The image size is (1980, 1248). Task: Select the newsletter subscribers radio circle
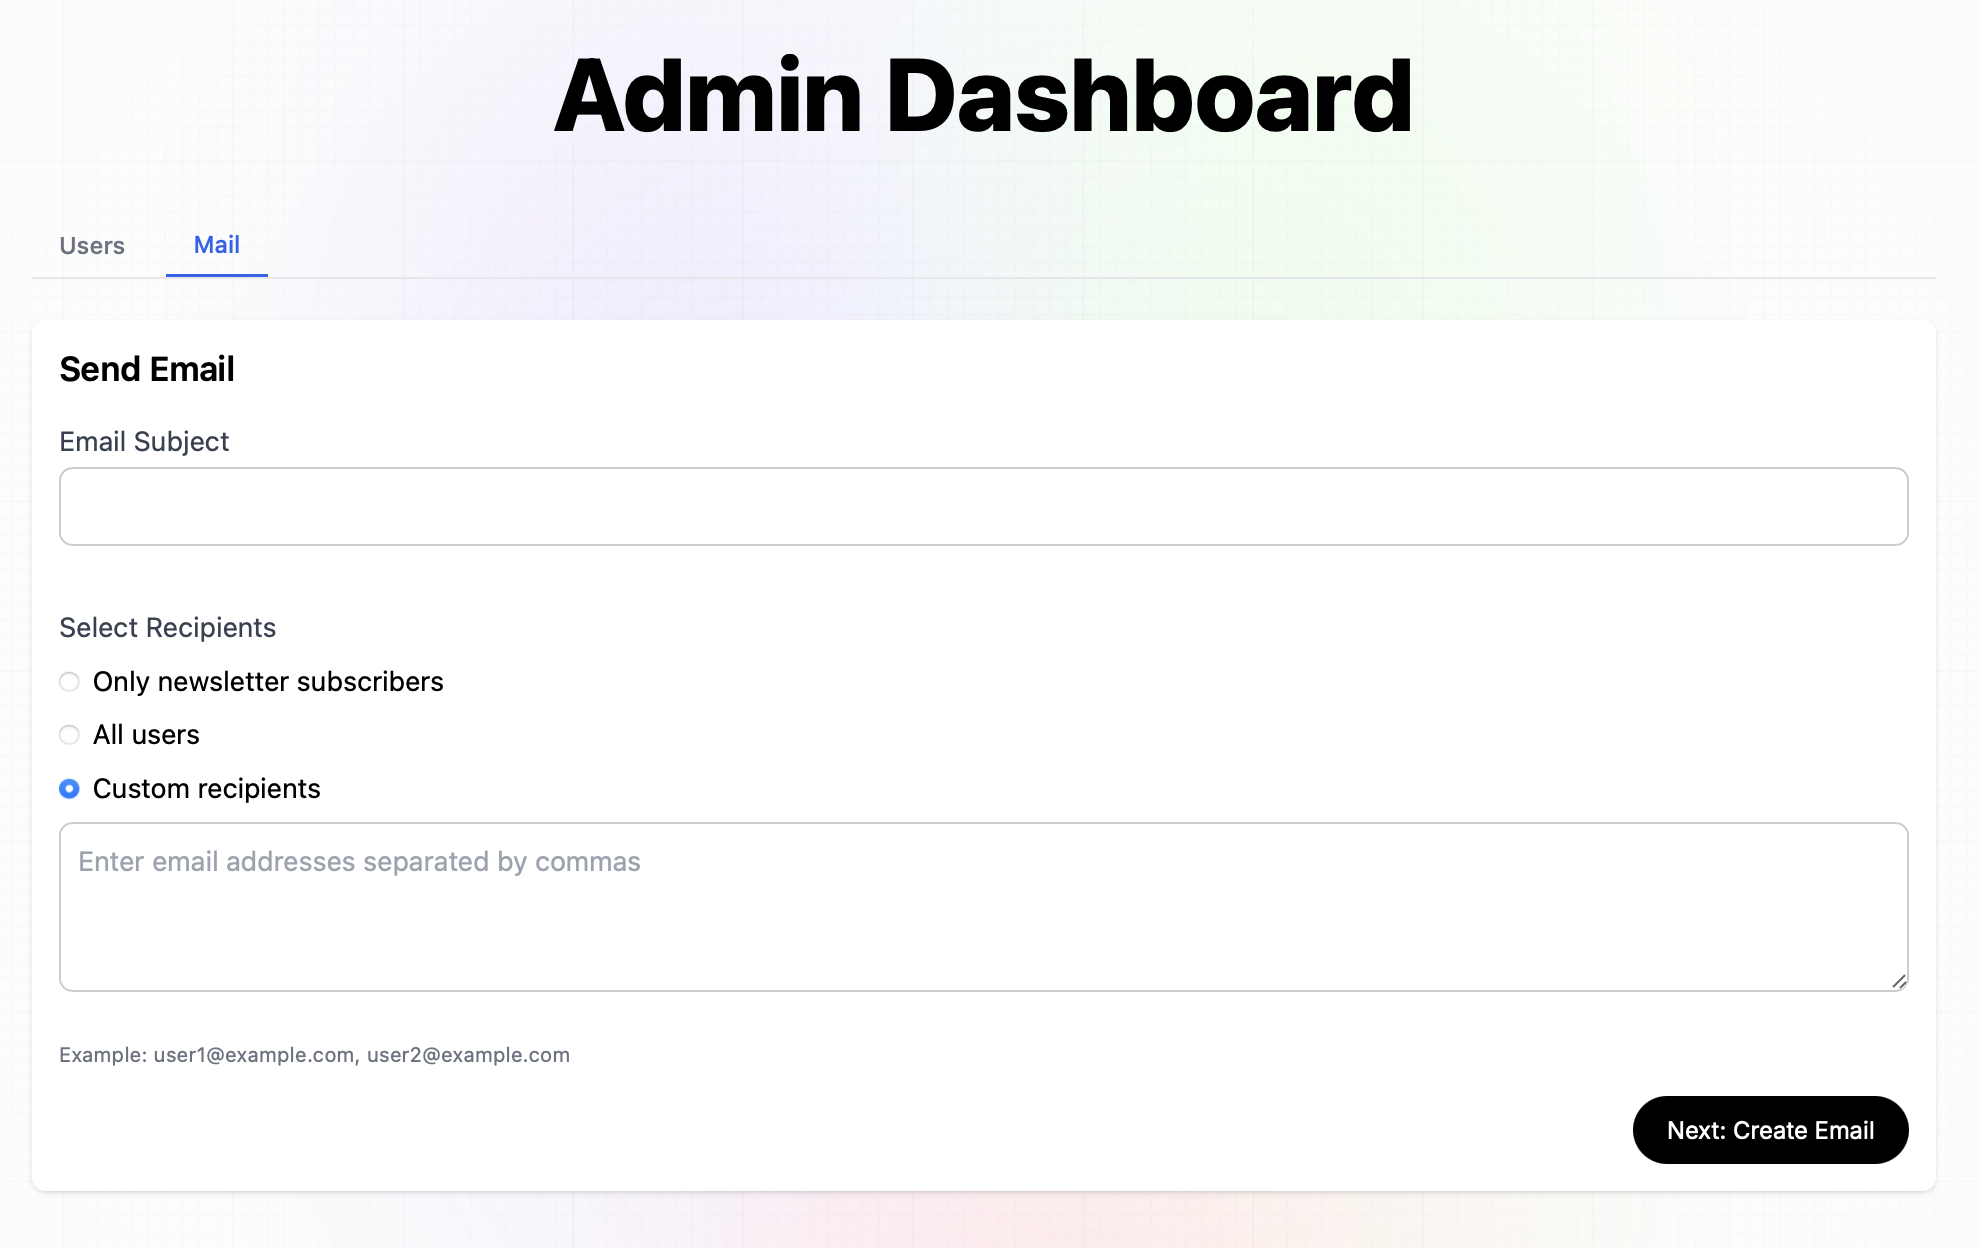point(69,682)
